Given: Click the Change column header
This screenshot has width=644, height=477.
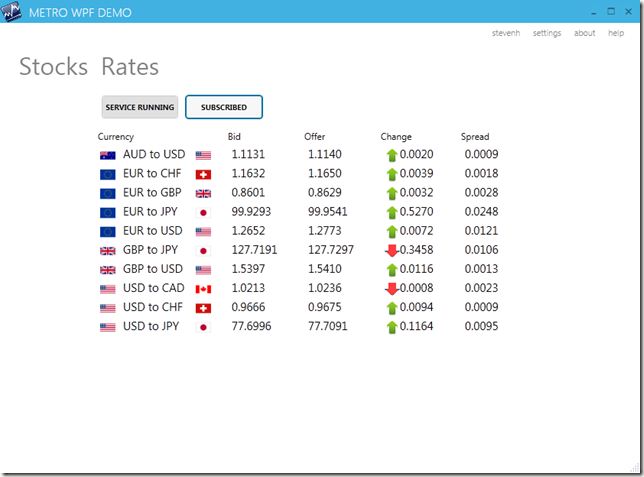Looking at the screenshot, I should [x=396, y=137].
